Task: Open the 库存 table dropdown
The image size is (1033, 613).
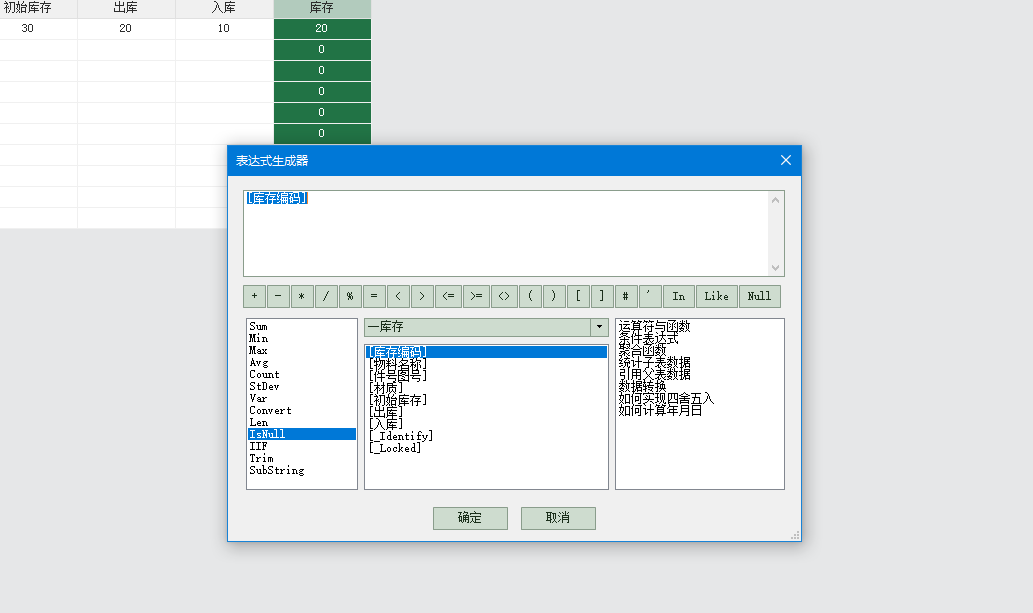Action: point(599,327)
